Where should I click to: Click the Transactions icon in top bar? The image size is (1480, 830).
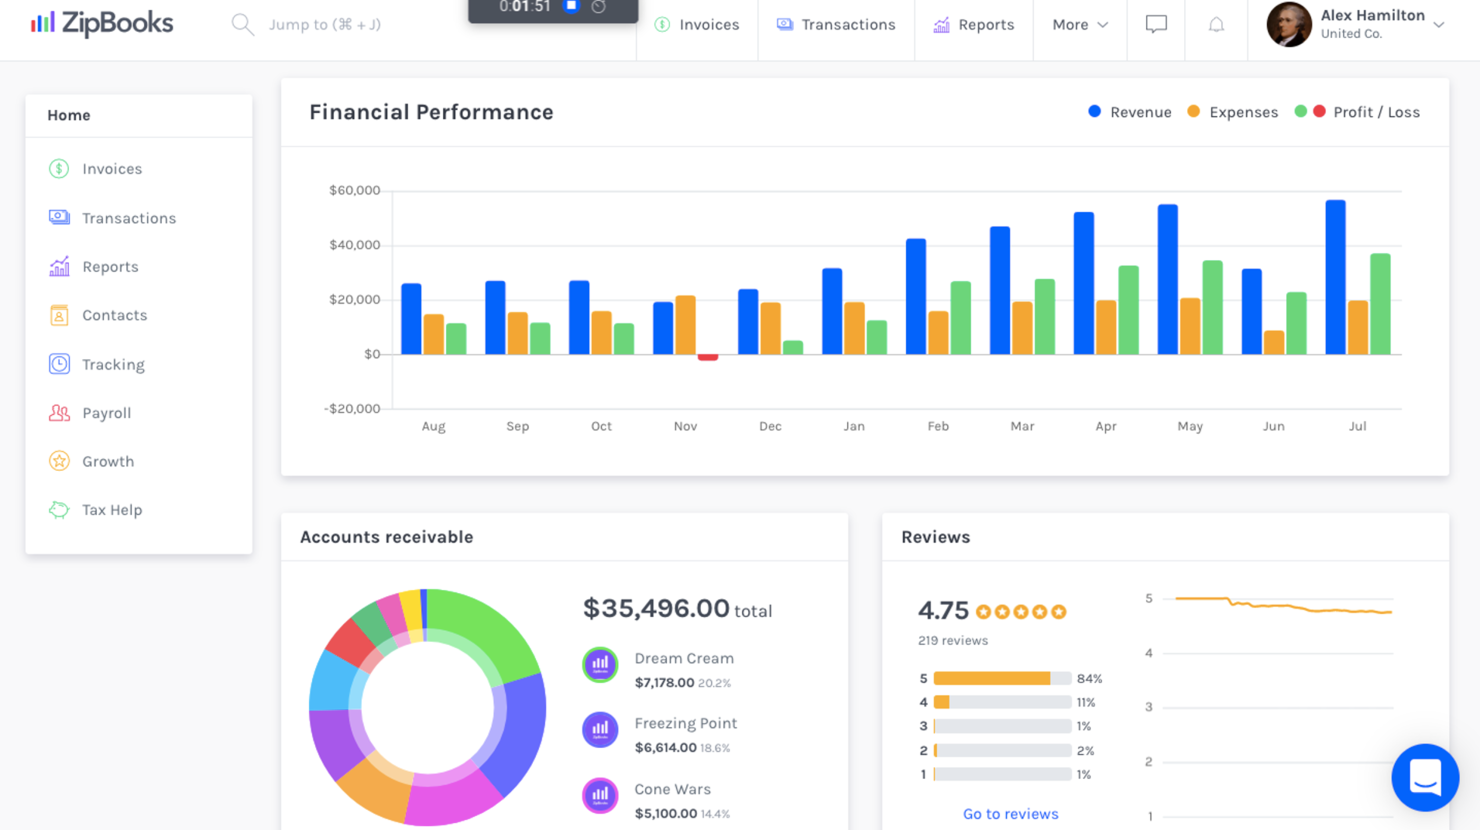785,24
